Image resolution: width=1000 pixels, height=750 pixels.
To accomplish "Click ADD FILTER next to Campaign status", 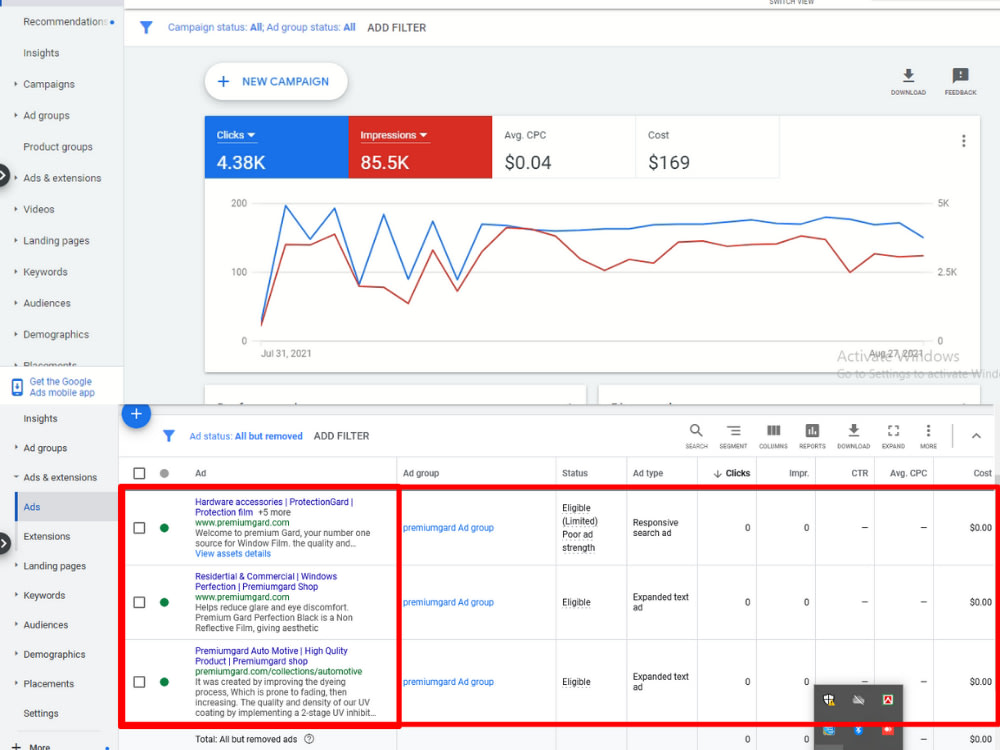I will (396, 27).
